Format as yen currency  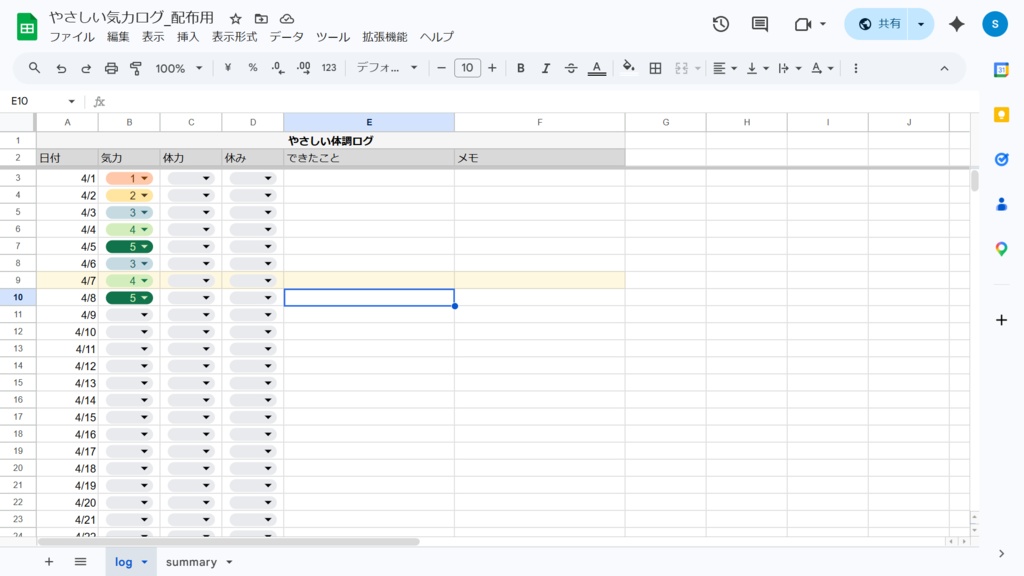pos(228,68)
